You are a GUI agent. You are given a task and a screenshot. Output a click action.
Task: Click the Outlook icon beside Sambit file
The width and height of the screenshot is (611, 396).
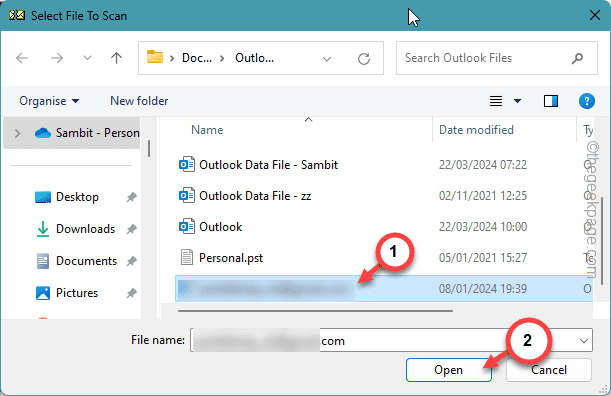click(x=187, y=164)
